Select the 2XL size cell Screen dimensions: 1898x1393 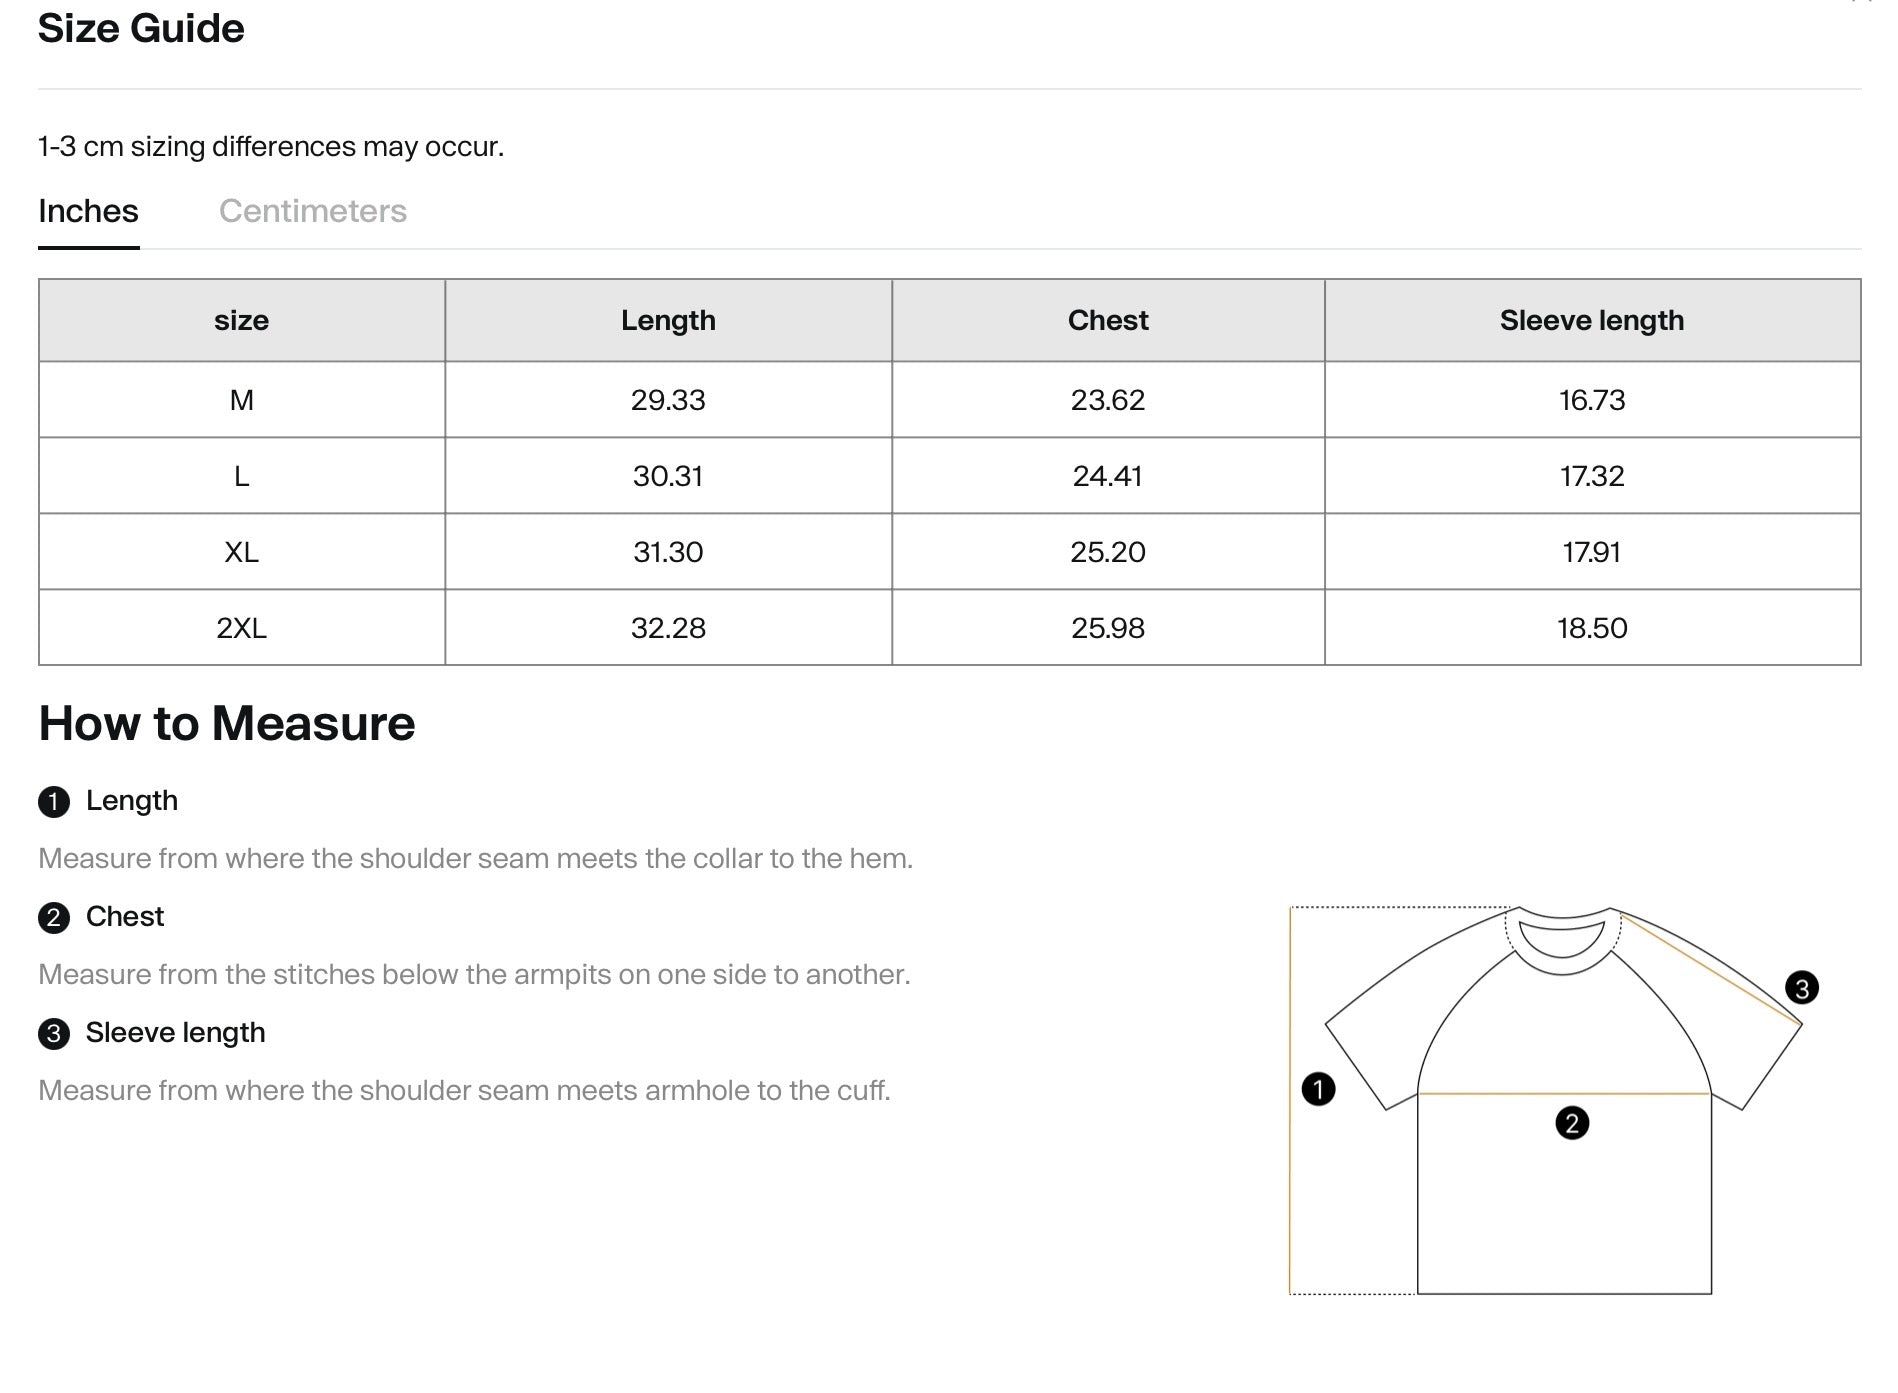(x=241, y=629)
